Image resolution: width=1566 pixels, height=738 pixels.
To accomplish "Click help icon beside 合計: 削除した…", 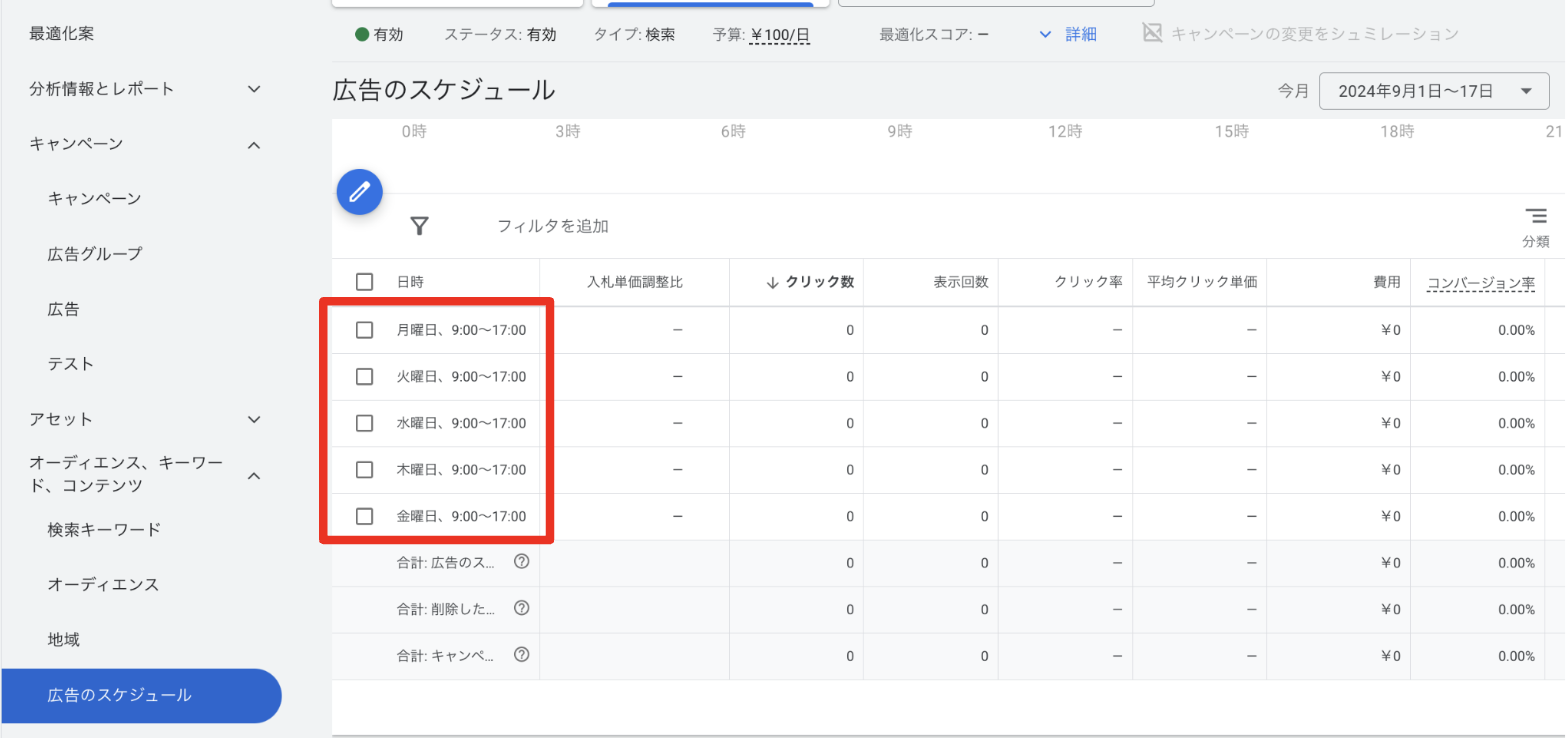I will (x=521, y=609).
